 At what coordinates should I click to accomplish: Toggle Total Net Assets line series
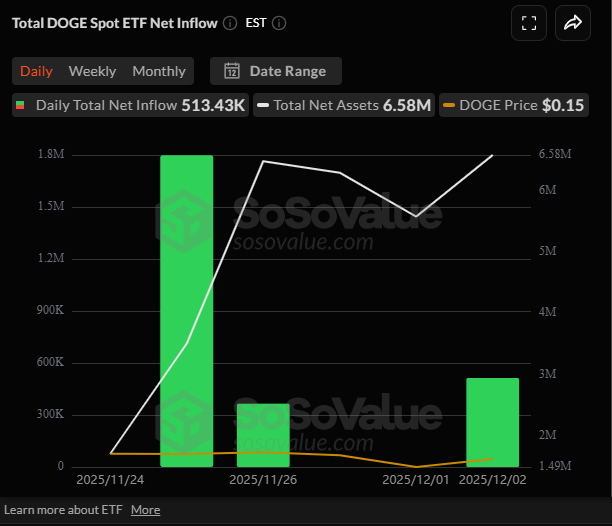[x=343, y=105]
